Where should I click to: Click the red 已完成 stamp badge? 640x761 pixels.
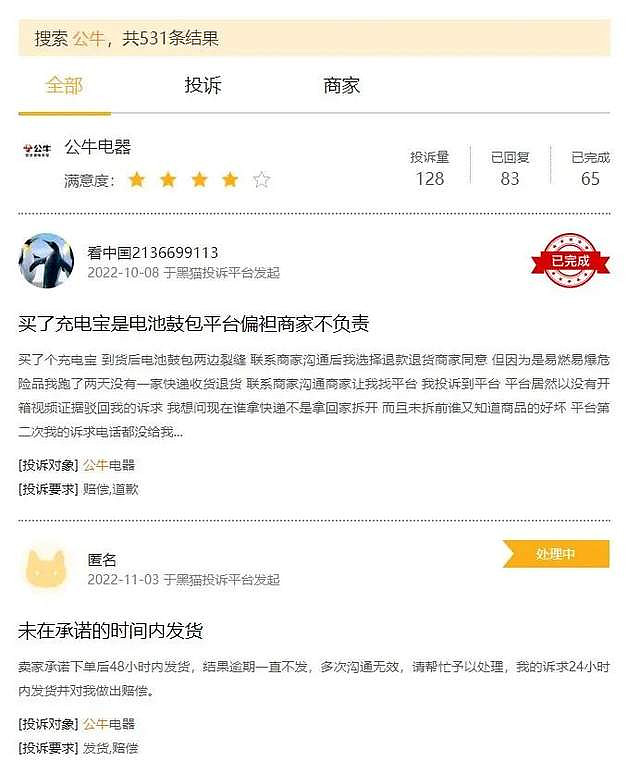click(570, 261)
